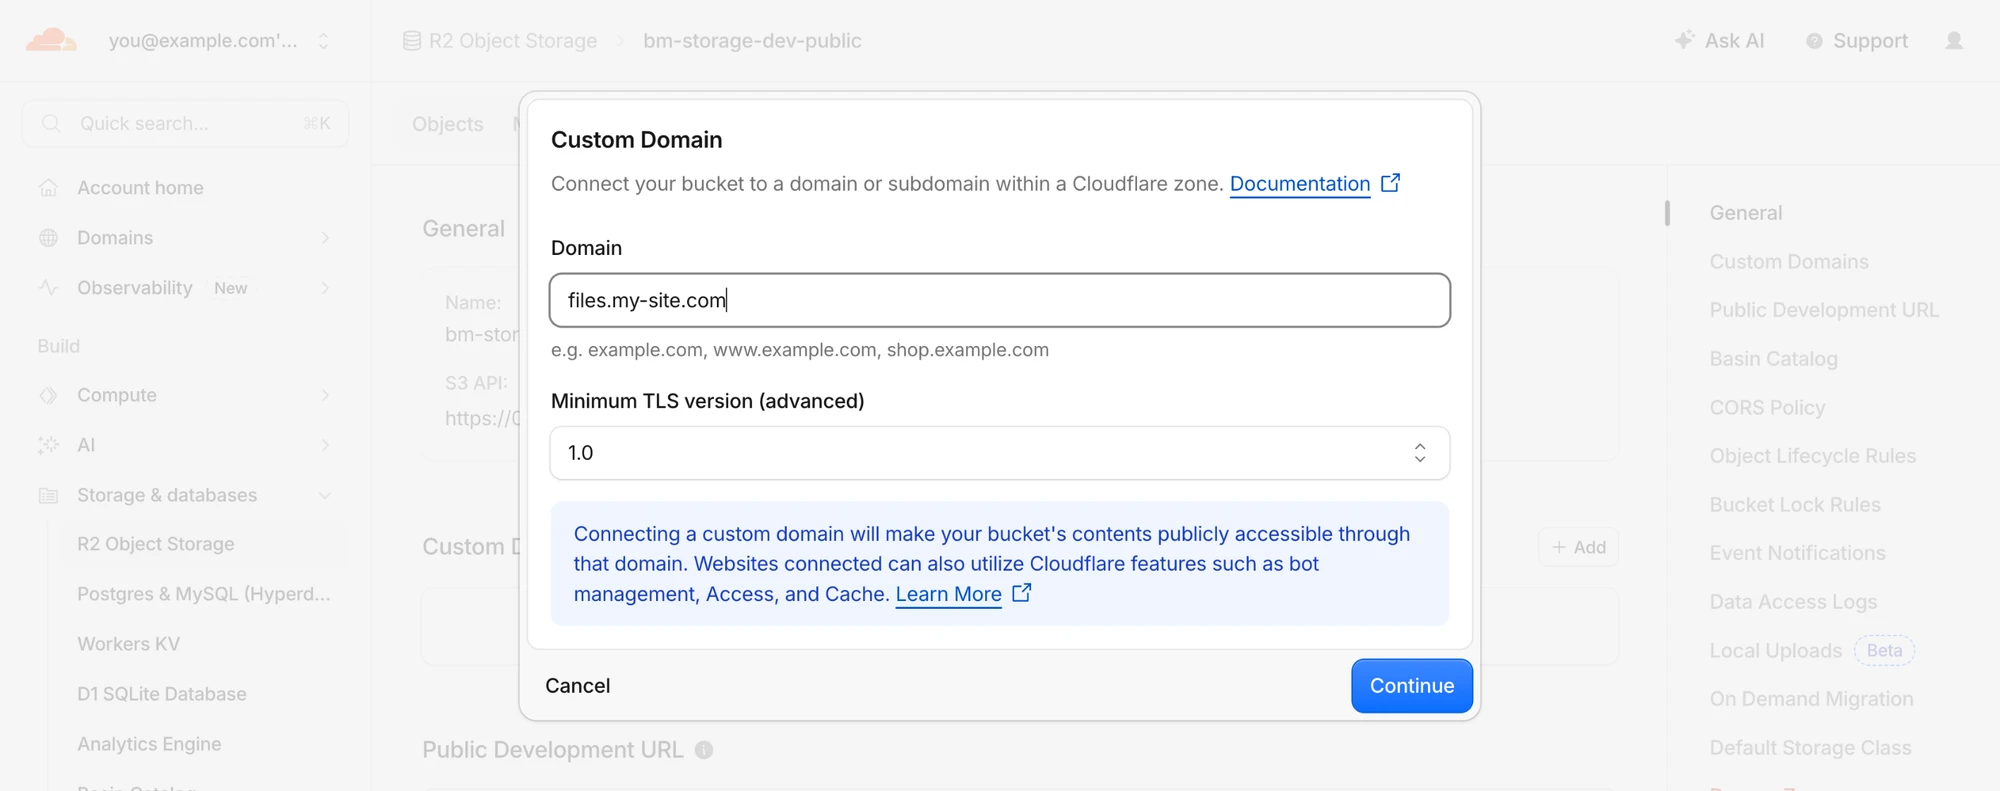The width and height of the screenshot is (2000, 791).
Task: Switch to the Objects tab
Action: click(448, 124)
